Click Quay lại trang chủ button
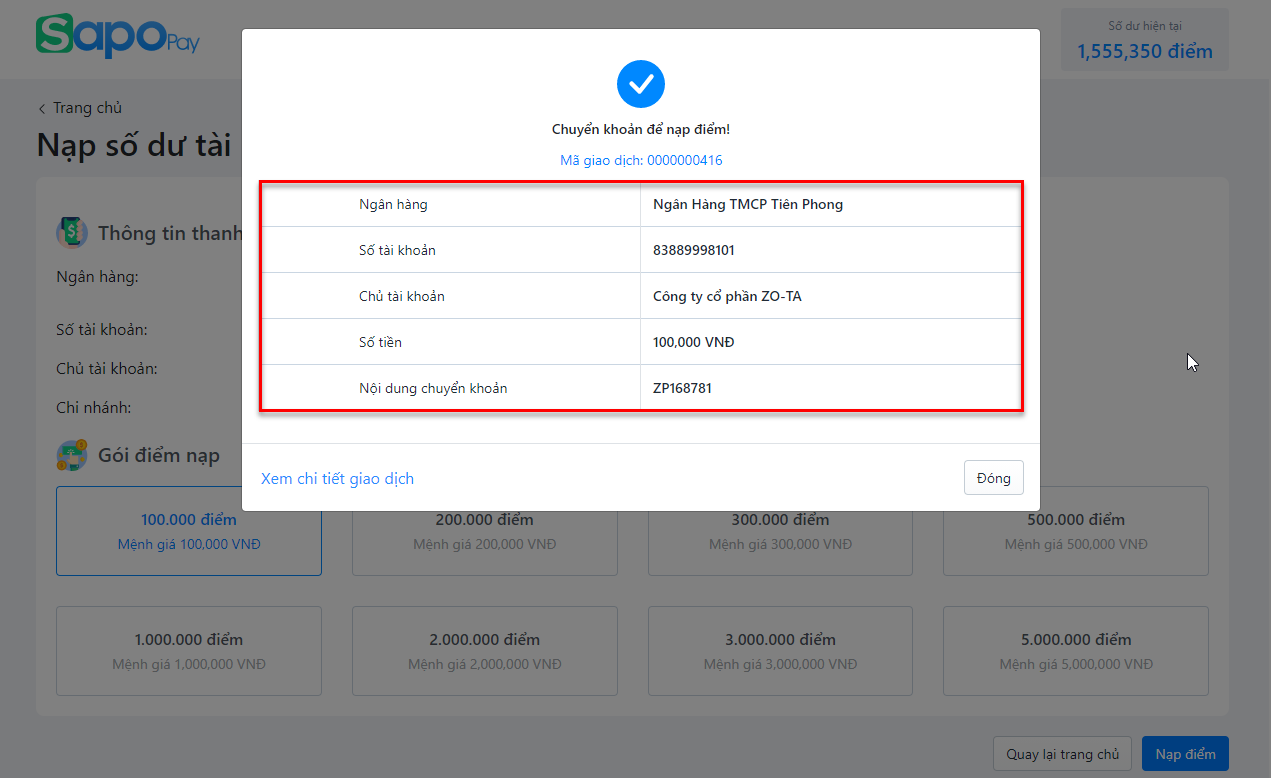Image resolution: width=1271 pixels, height=778 pixels. 1062,754
